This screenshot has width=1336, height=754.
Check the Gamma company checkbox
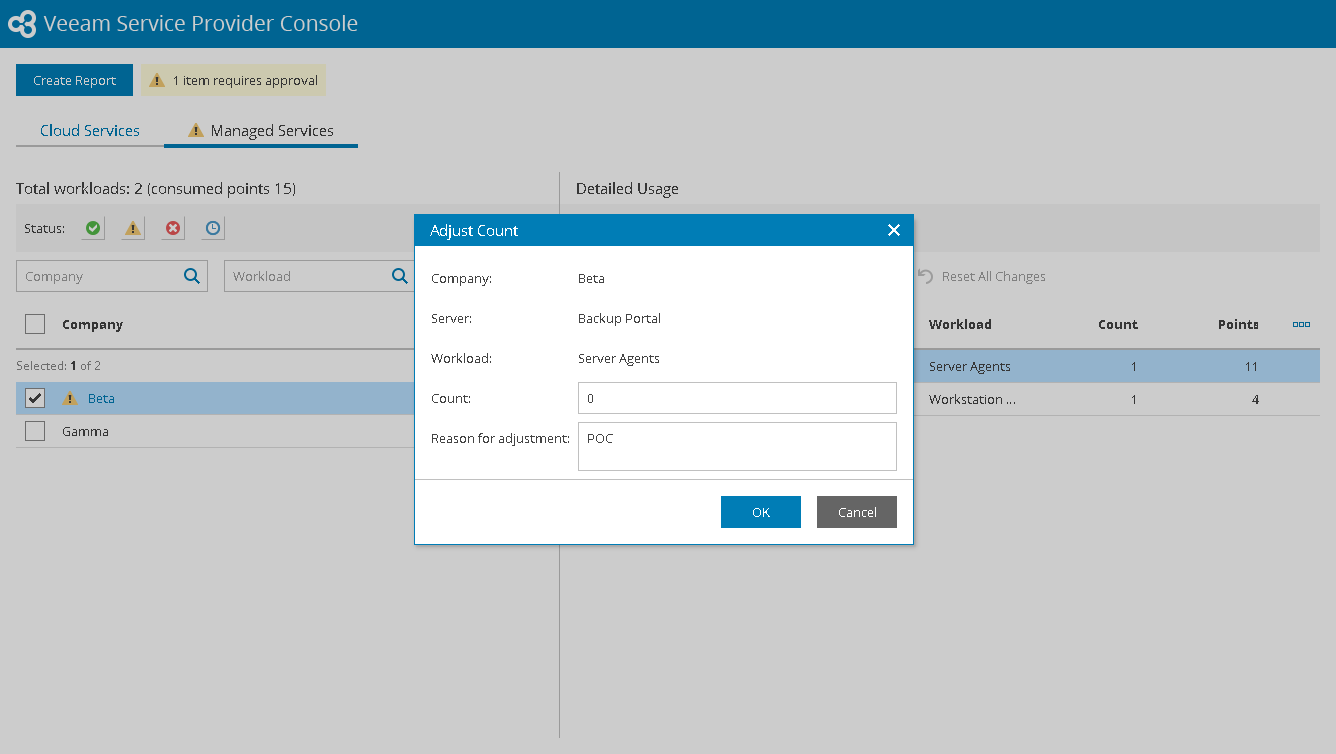coord(35,431)
